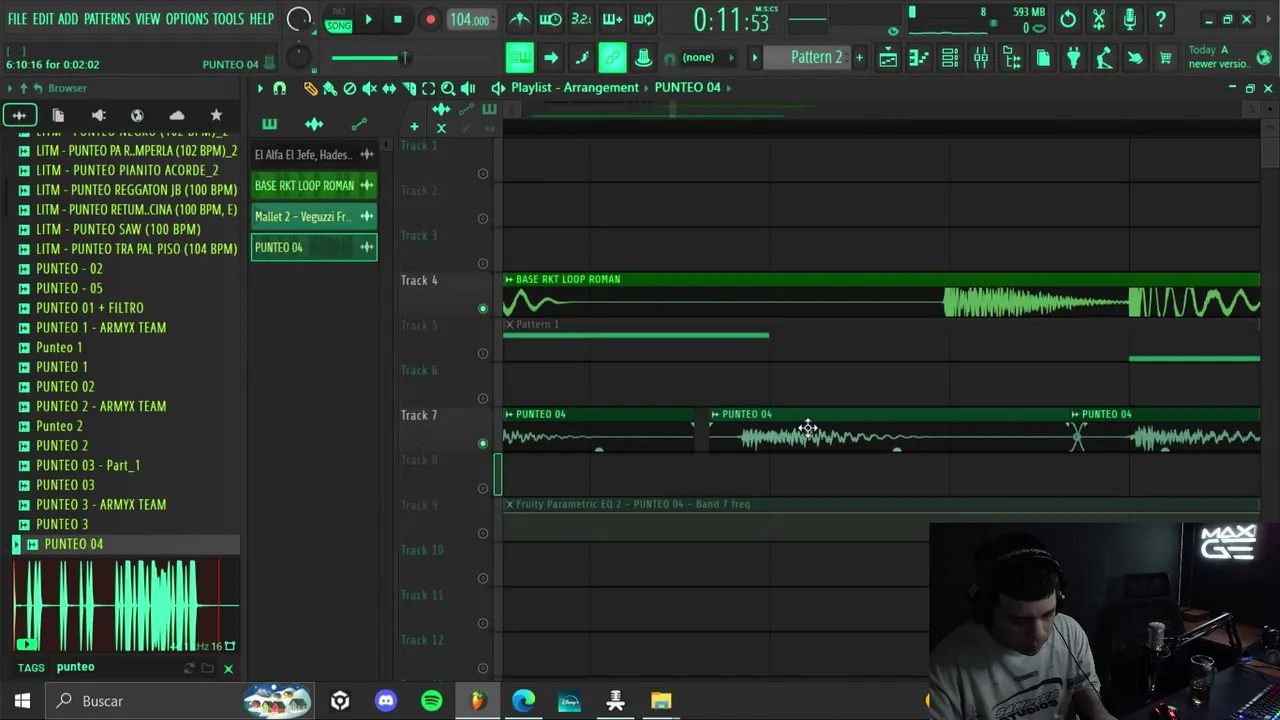The image size is (1280, 720).
Task: Open the browser globe online tab
Action: click(137, 115)
